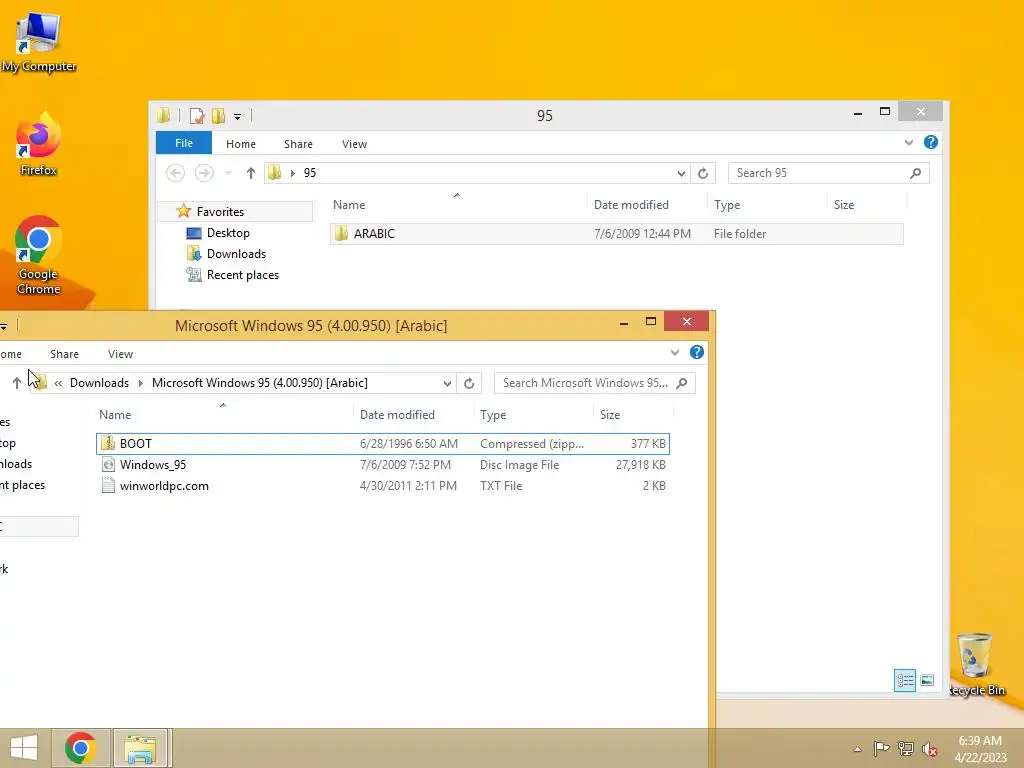Go up one level in Arabic window
Viewport: 1024px width, 768px height.
coord(16,383)
